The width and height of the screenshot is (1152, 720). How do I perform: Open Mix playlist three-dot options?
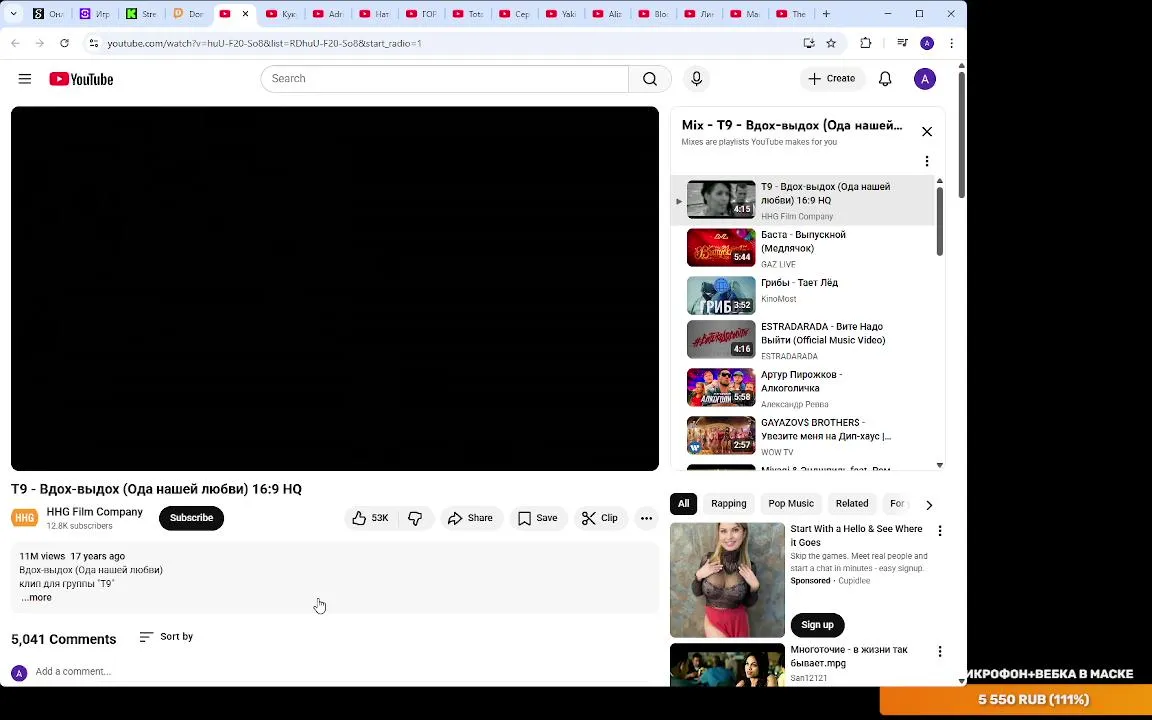[926, 161]
